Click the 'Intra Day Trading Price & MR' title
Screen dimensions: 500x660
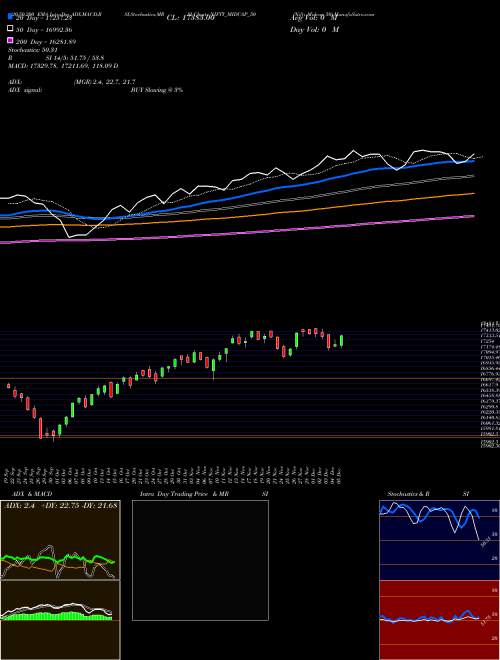click(x=185, y=494)
